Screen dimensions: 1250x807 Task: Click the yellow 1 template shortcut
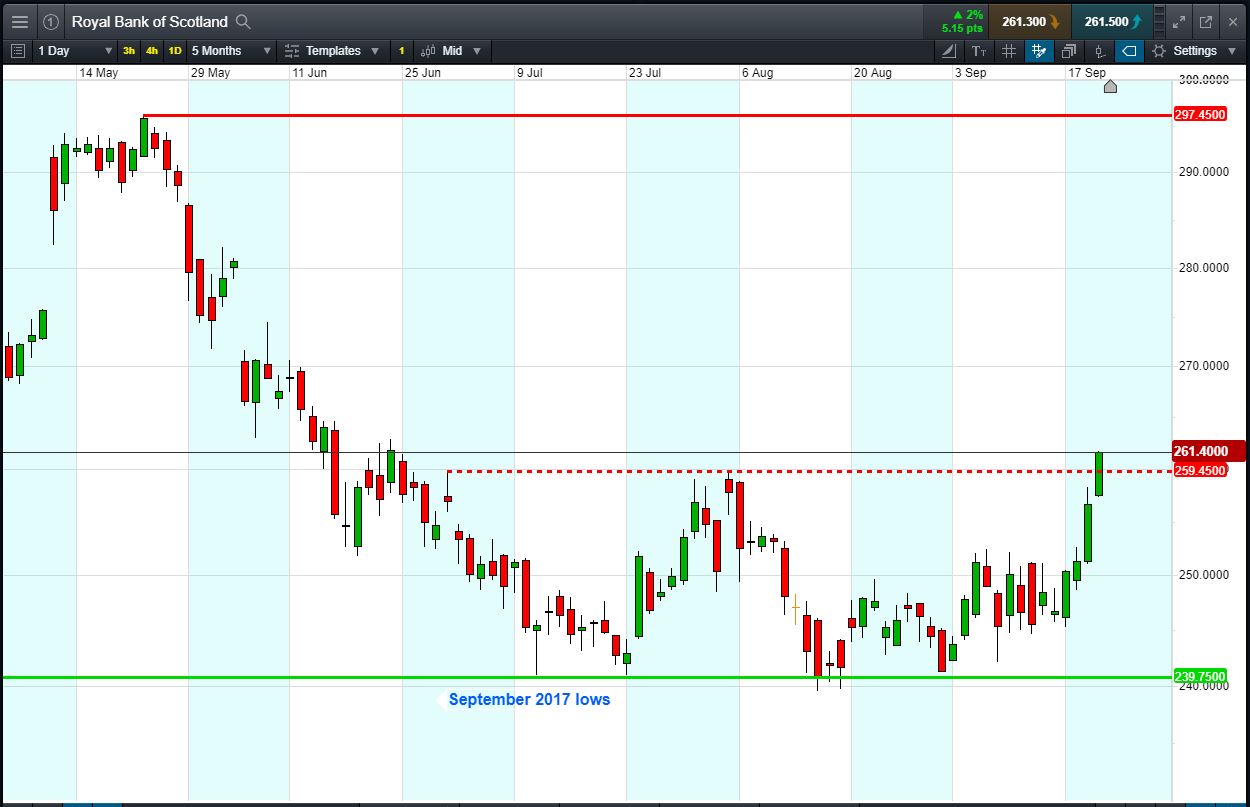click(402, 51)
